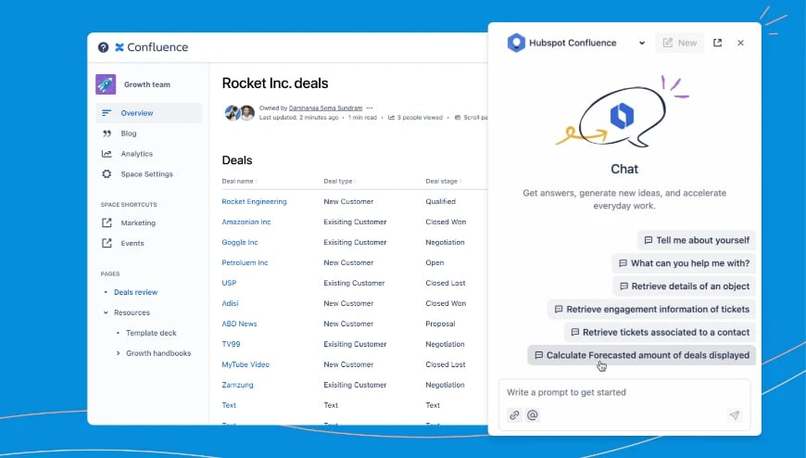Open the Amazonian Inc deal
Image resolution: width=806 pixels, height=458 pixels.
coord(246,222)
